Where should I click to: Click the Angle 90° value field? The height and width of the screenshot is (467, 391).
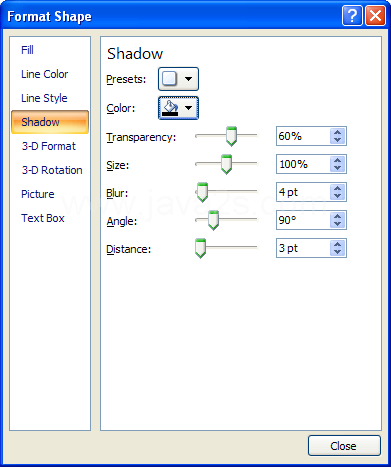[303, 220]
